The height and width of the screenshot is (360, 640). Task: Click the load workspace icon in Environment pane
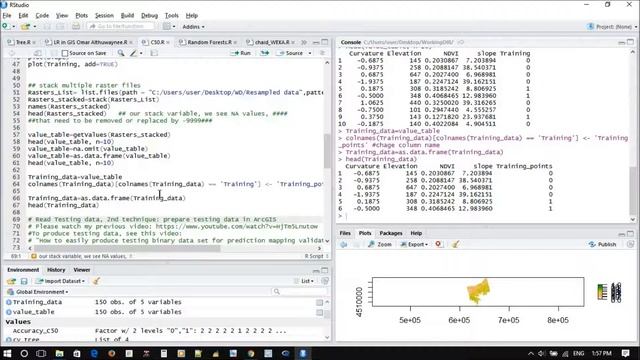coord(11,281)
